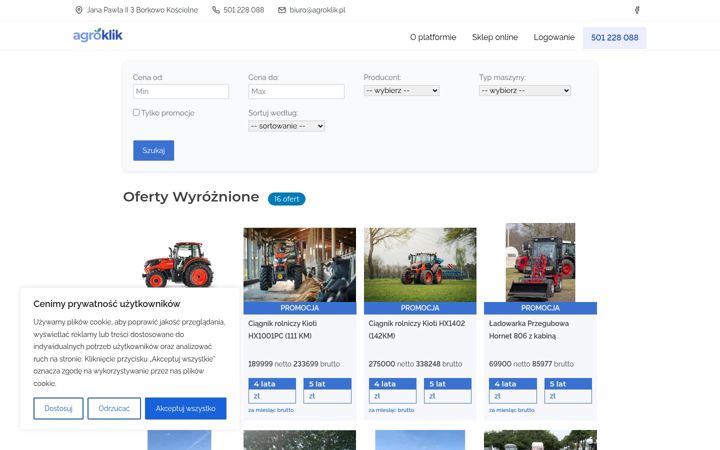Focus the Cena do Max field
The width and height of the screenshot is (720, 450).
pyautogui.click(x=296, y=91)
